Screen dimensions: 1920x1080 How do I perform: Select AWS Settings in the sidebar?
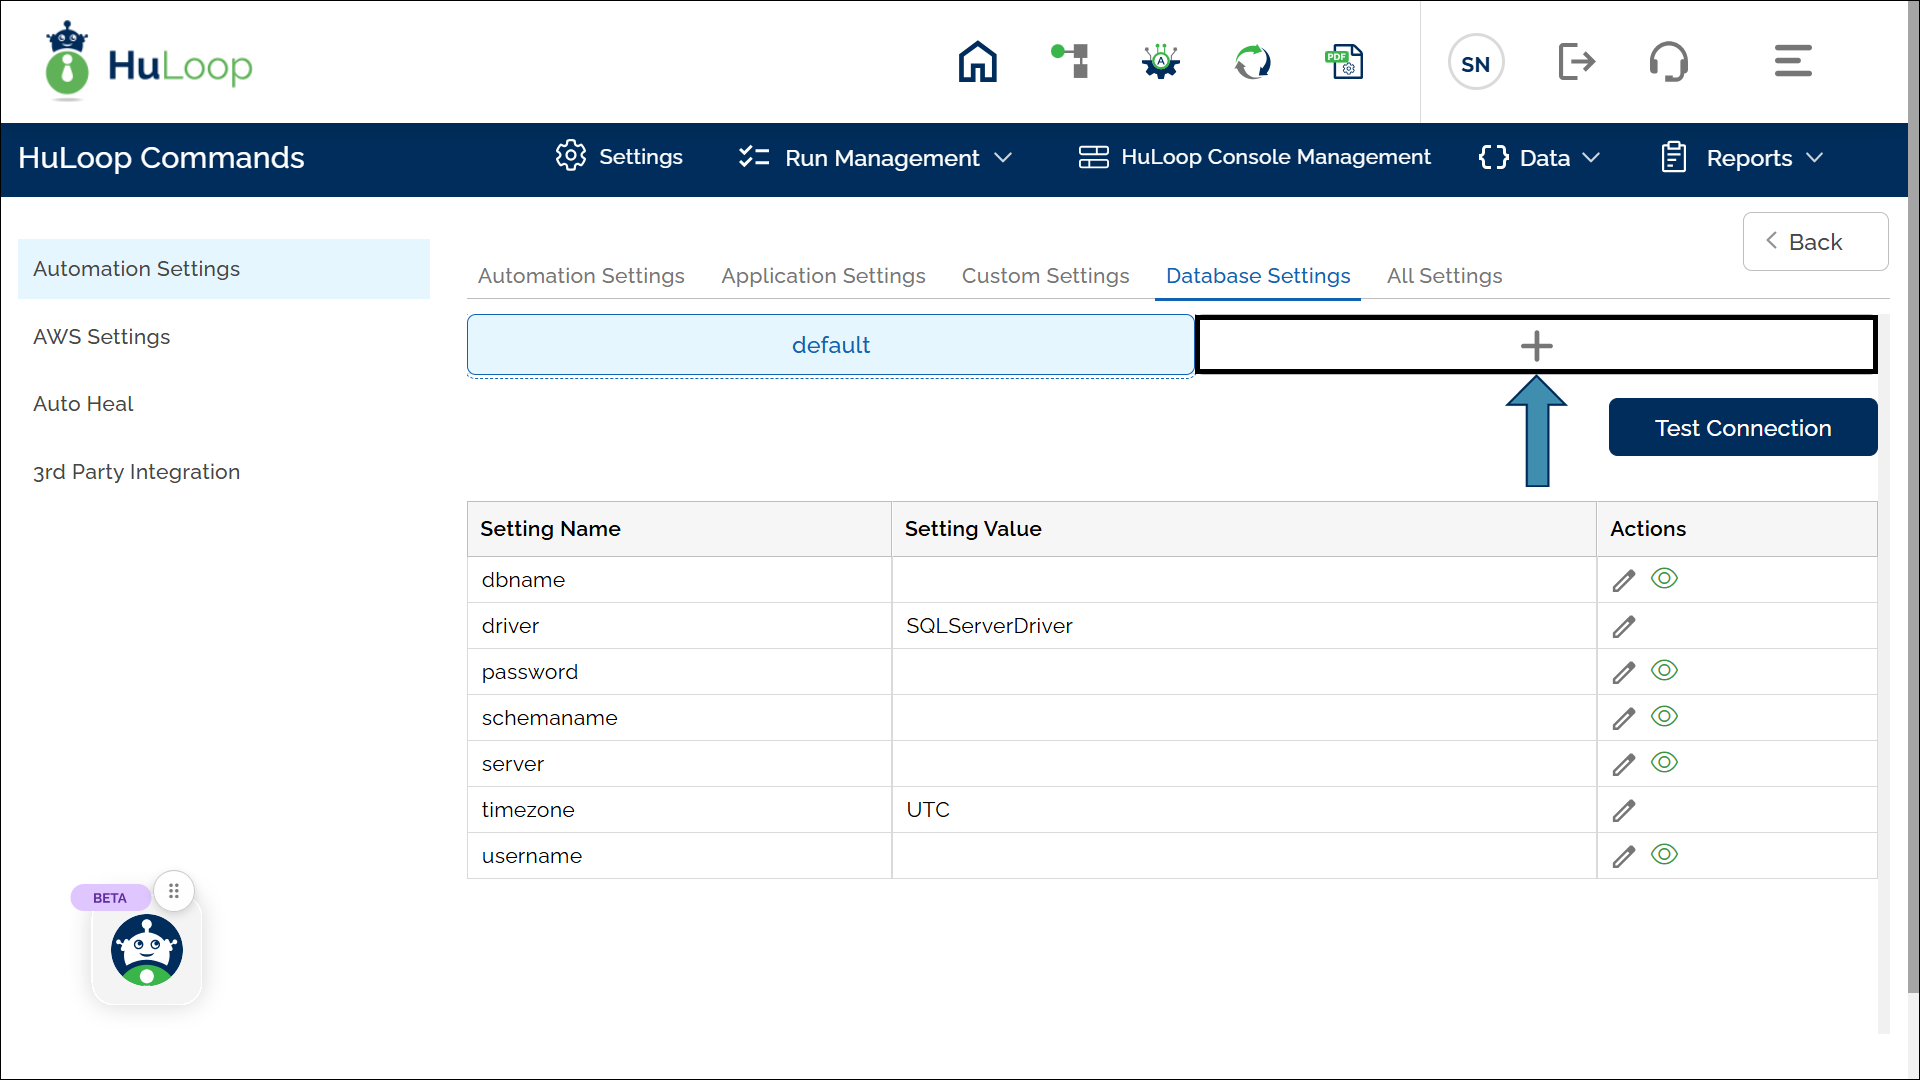tap(102, 337)
